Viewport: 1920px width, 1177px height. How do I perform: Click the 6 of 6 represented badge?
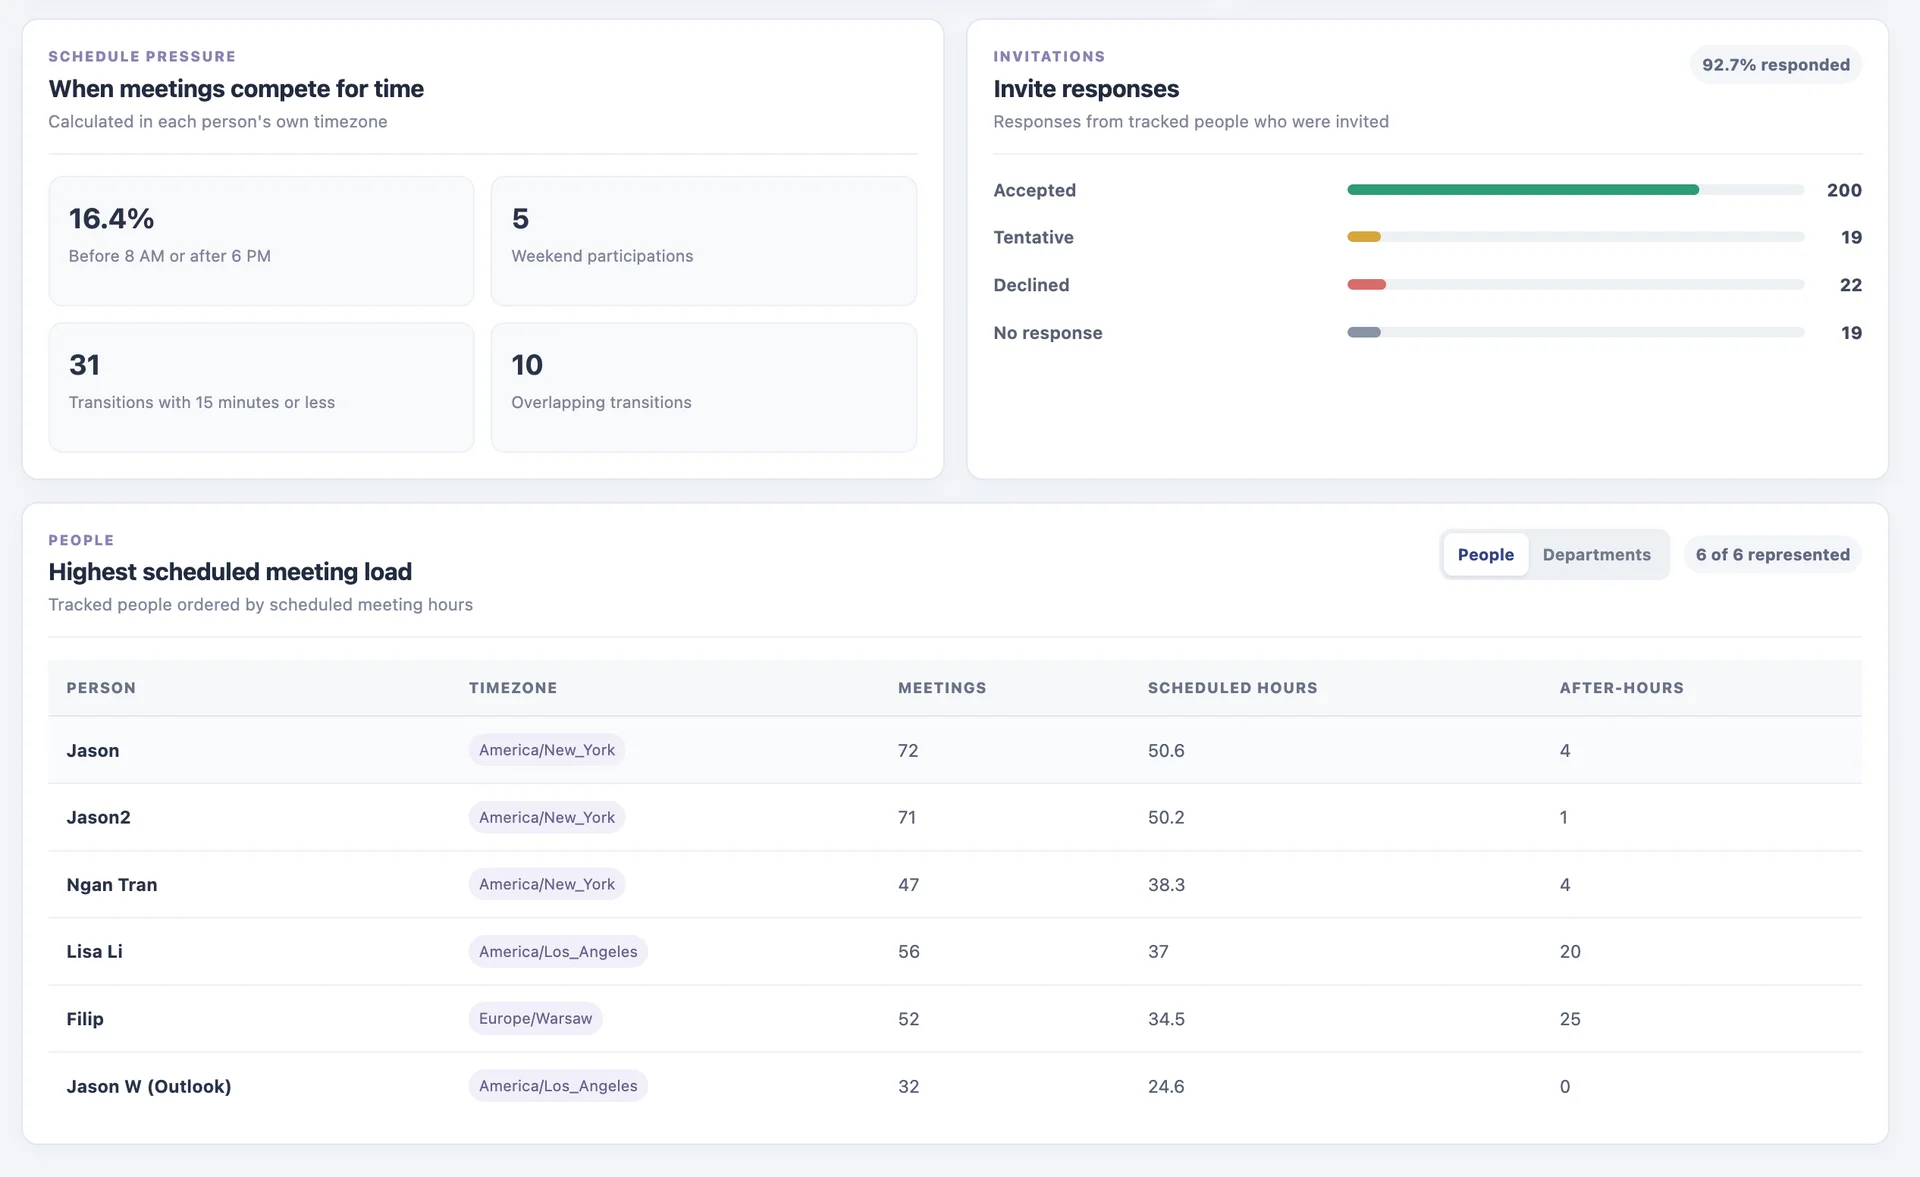pos(1772,554)
